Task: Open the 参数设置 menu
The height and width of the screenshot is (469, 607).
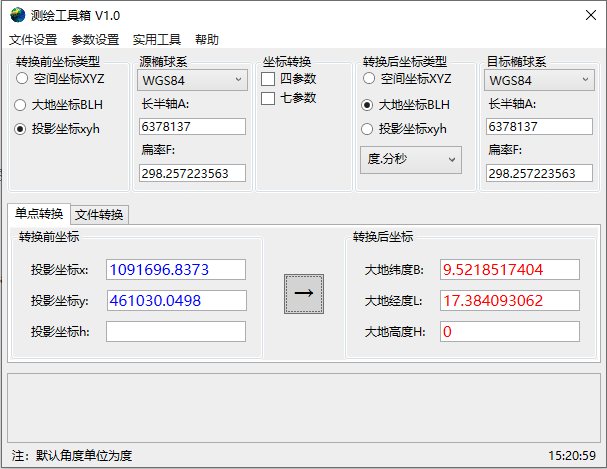Action: click(x=95, y=39)
